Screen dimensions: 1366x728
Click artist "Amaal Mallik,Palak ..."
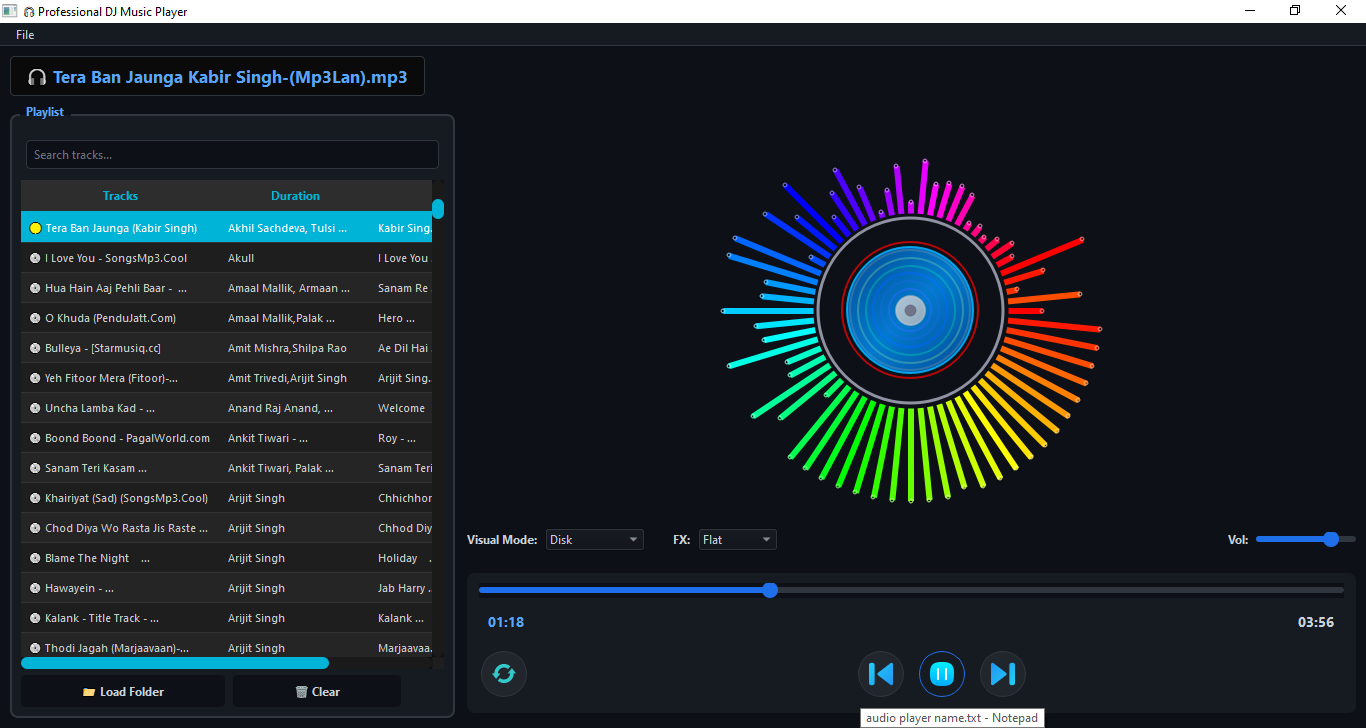pos(281,318)
